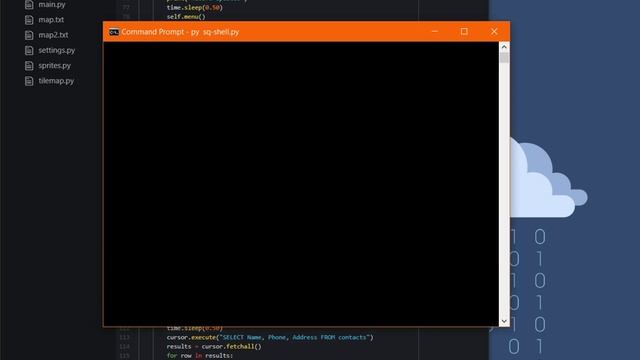Maximize the Command Prompt window
Image resolution: width=640 pixels, height=360 pixels.
pos(464,31)
